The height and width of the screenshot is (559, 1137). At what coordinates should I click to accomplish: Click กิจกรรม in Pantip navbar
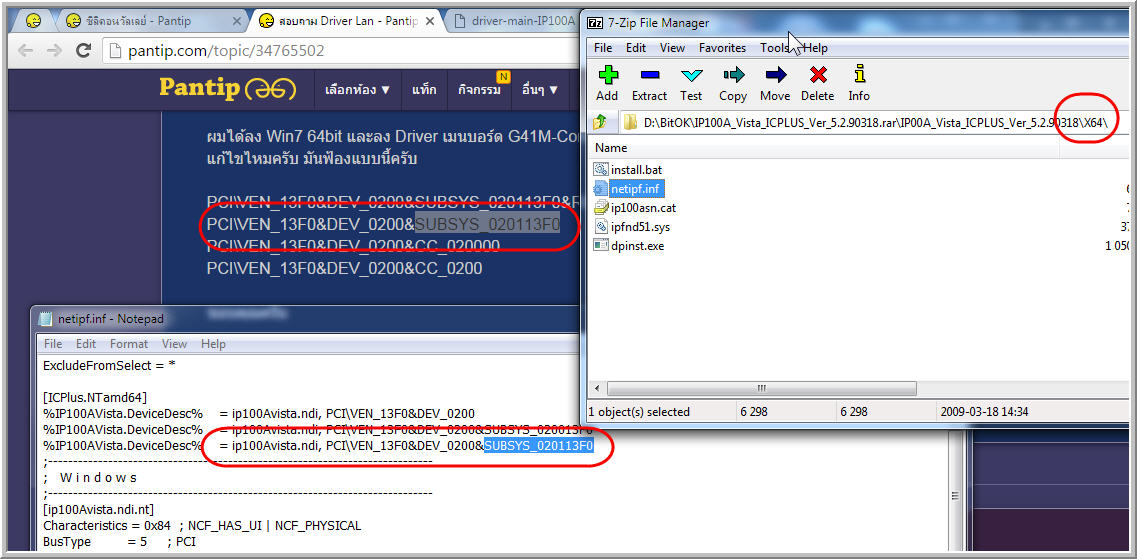pyautogui.click(x=479, y=90)
